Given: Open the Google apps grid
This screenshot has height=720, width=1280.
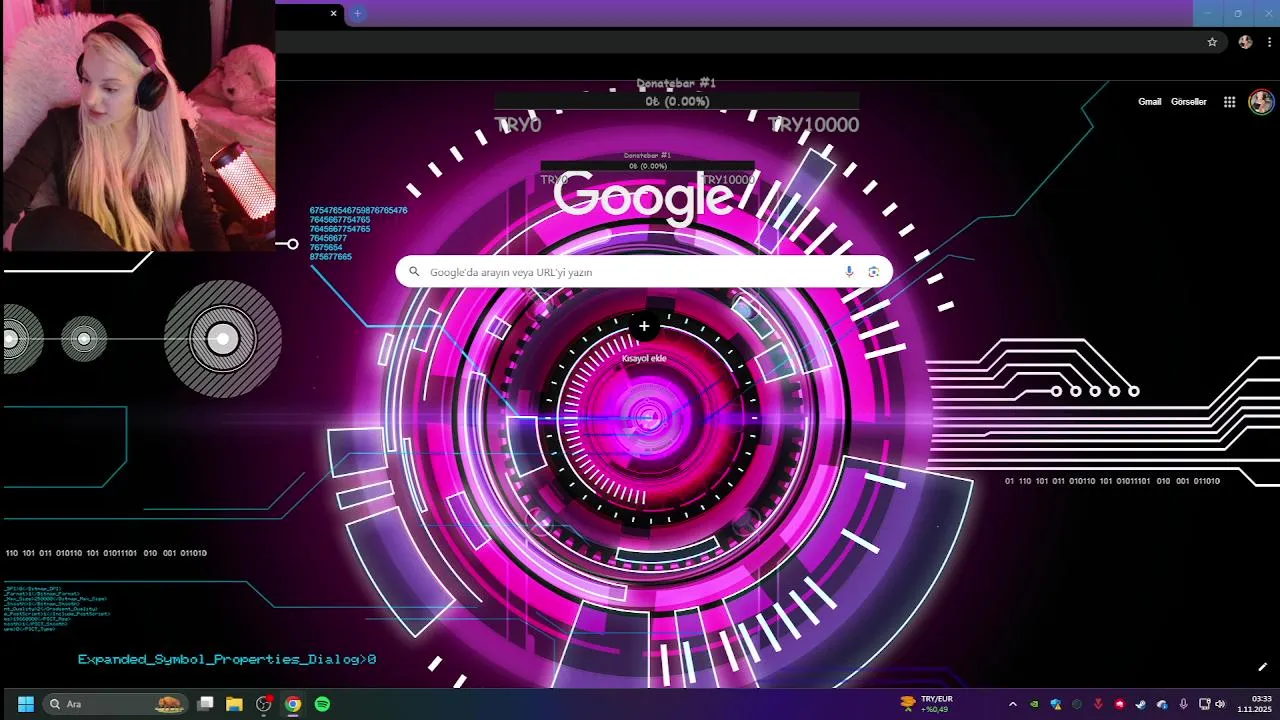Looking at the screenshot, I should [x=1230, y=102].
